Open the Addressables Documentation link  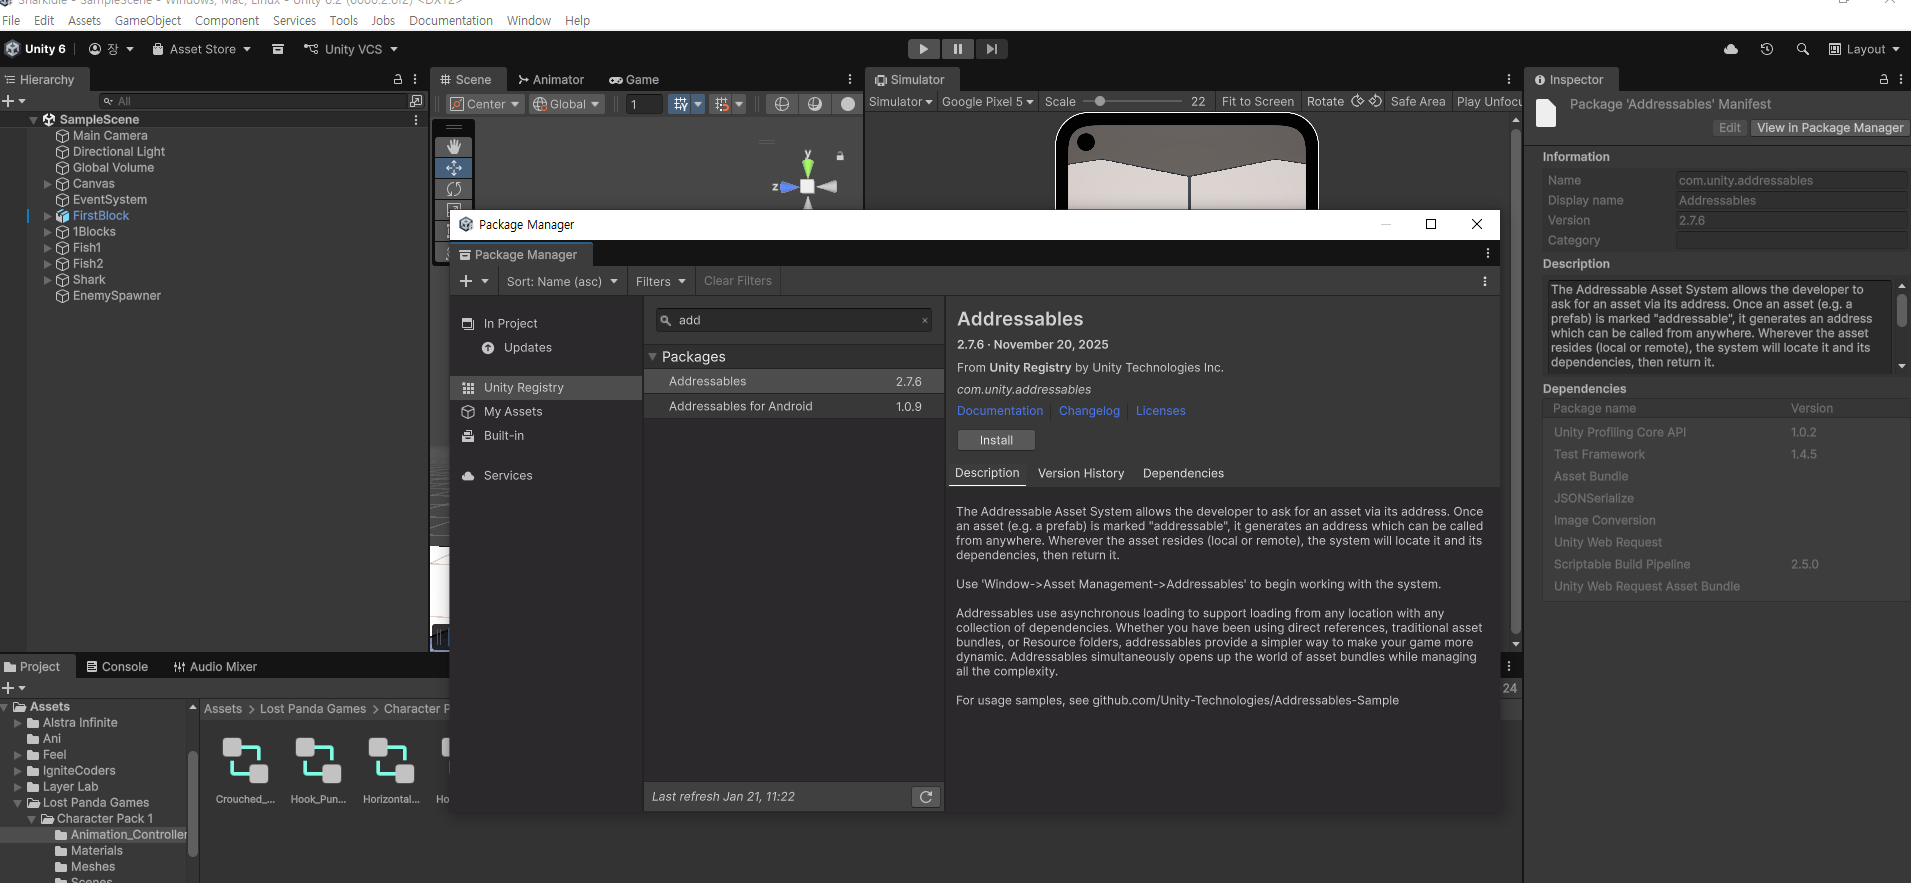1000,411
